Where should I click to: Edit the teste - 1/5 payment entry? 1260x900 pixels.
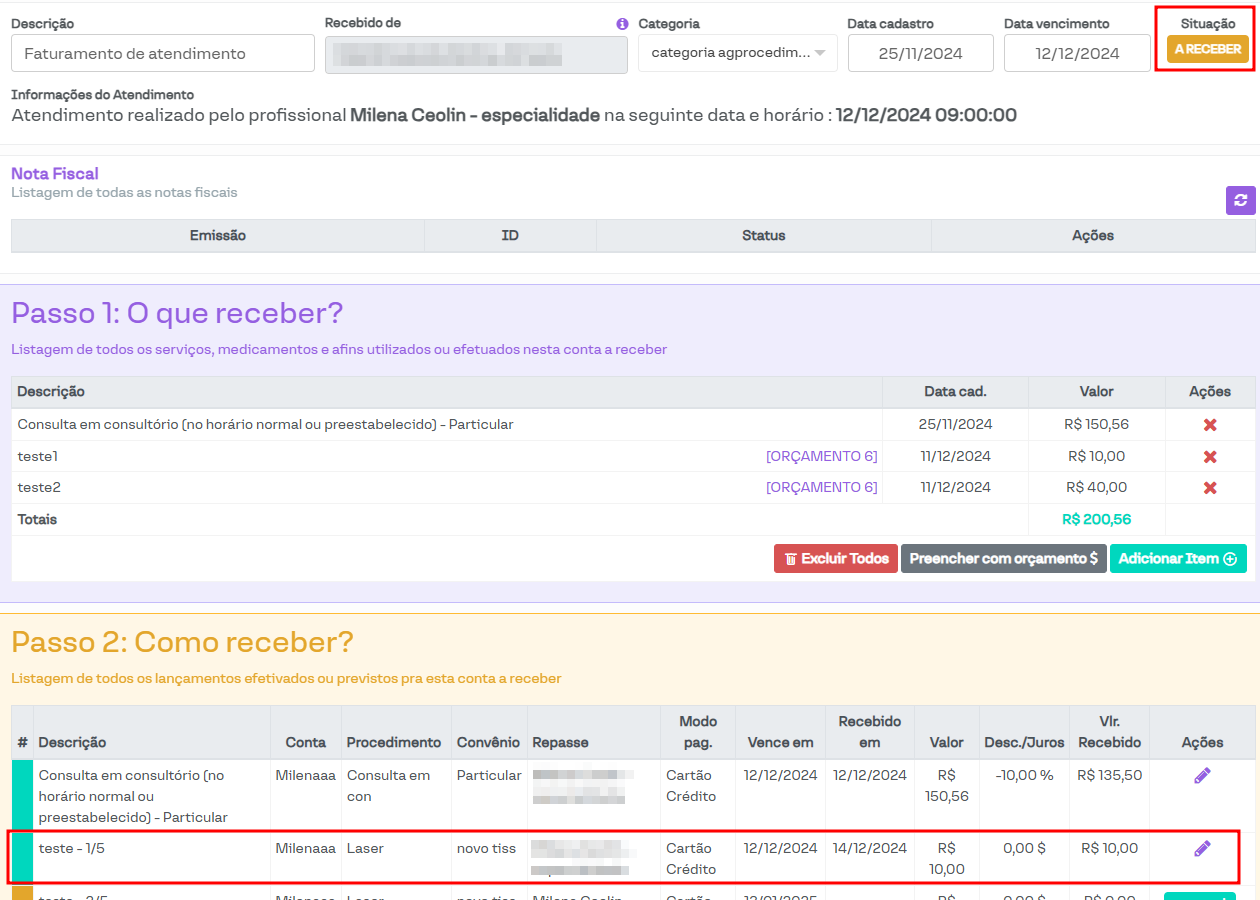pos(1202,849)
